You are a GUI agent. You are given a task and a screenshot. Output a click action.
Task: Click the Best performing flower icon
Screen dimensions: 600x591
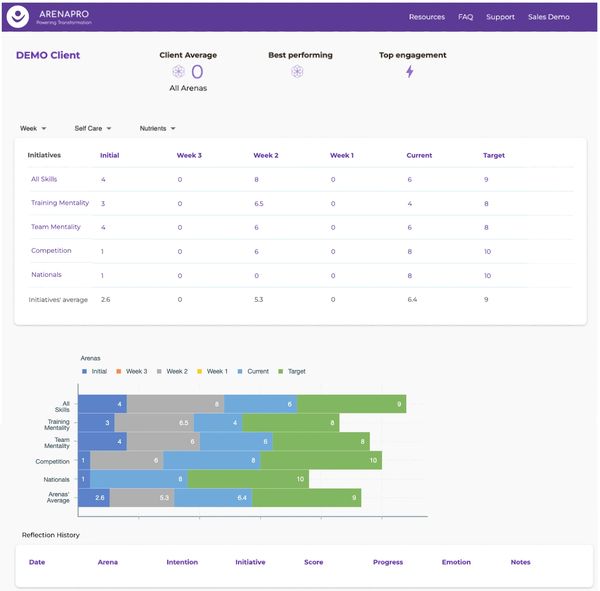pyautogui.click(x=297, y=72)
